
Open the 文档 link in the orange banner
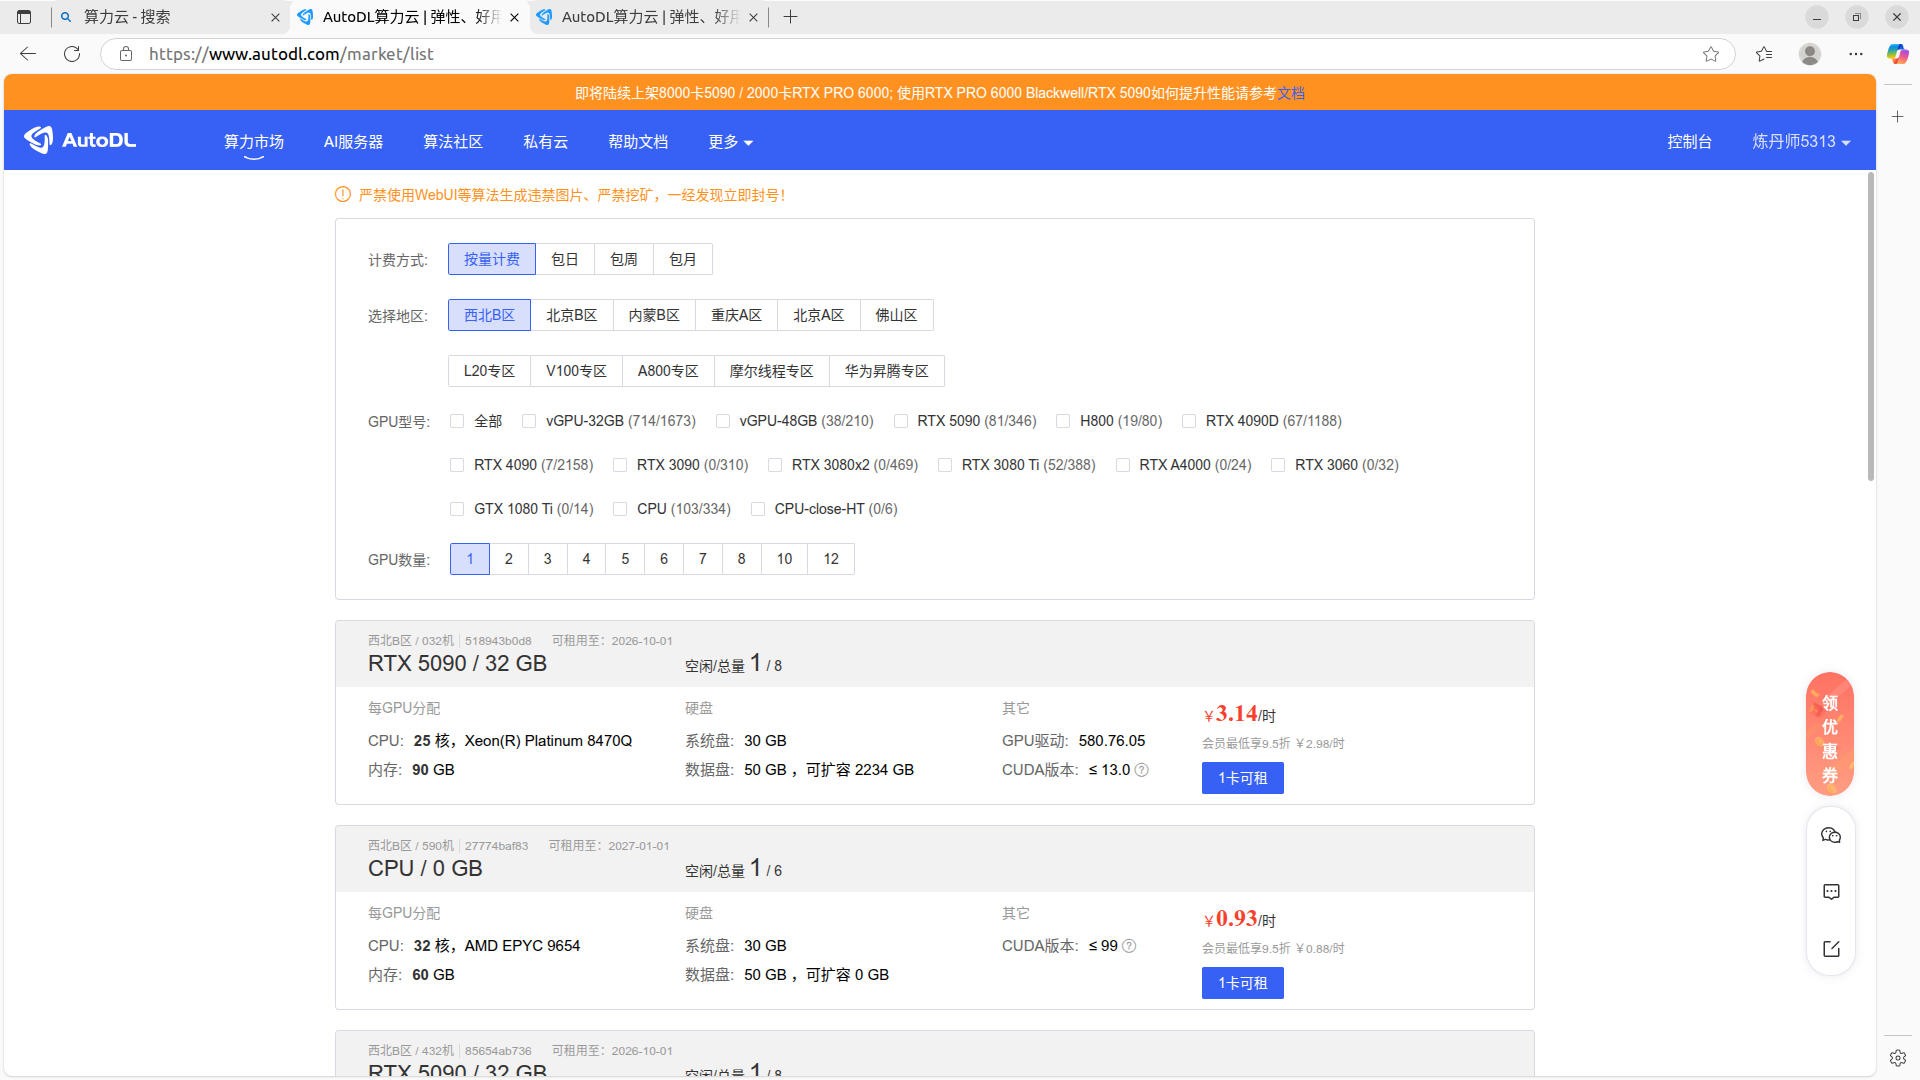click(1290, 93)
